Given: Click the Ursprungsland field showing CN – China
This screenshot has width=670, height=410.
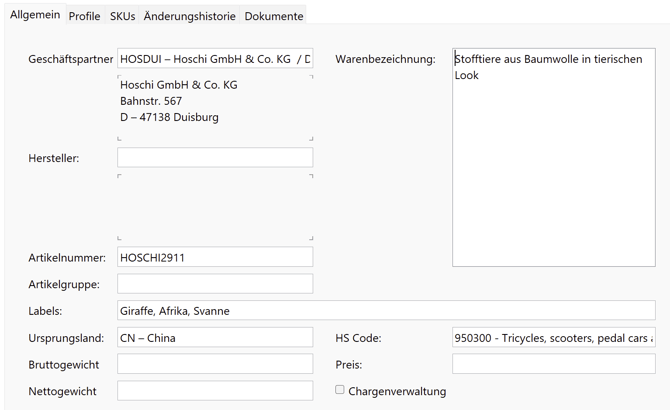Looking at the screenshot, I should pos(215,338).
